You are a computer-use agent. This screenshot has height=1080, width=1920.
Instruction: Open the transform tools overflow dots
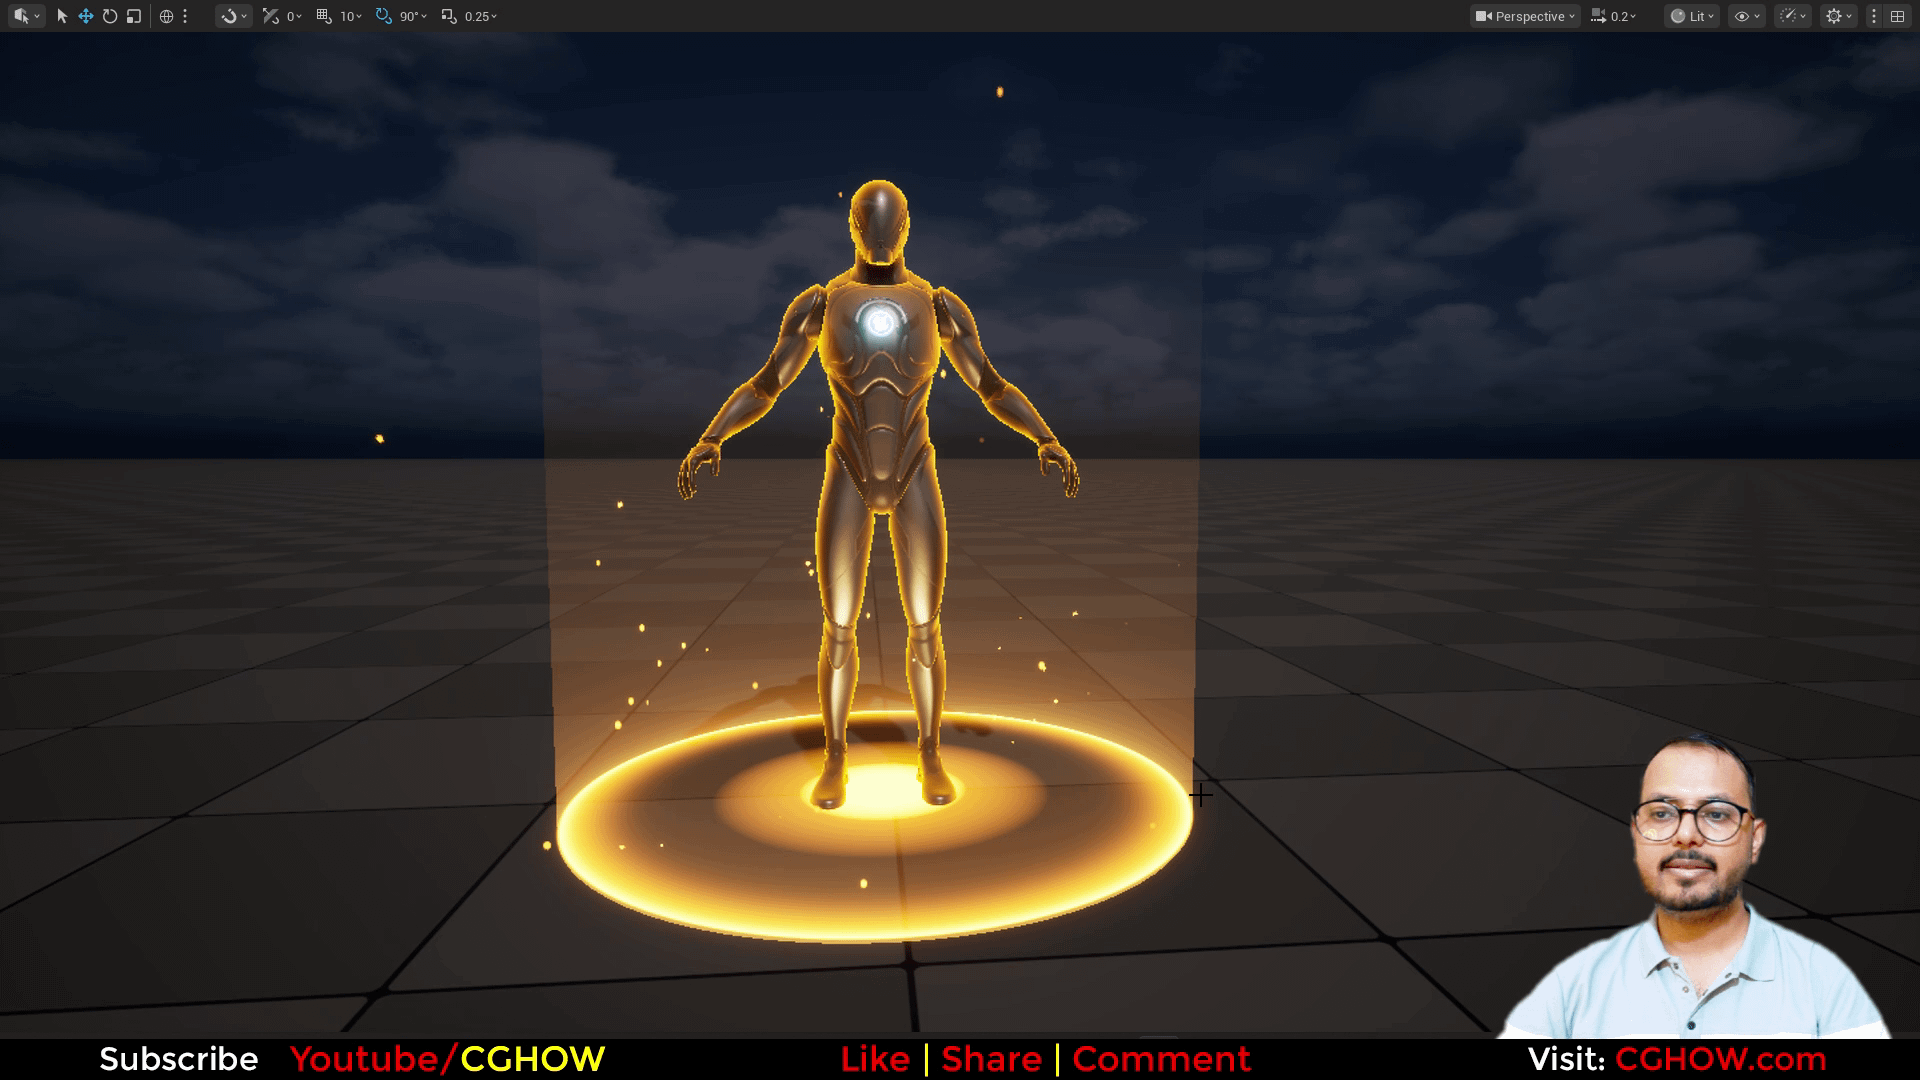pos(185,16)
